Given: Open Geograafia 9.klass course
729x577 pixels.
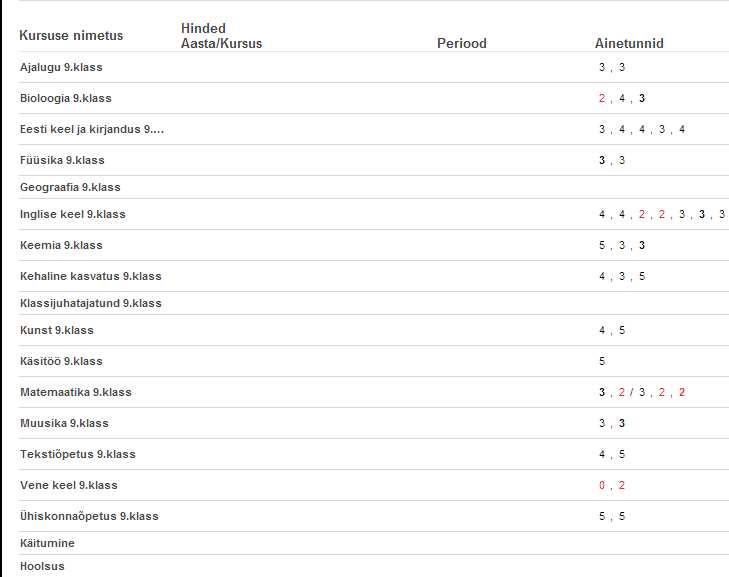Looking at the screenshot, I should pos(70,187).
